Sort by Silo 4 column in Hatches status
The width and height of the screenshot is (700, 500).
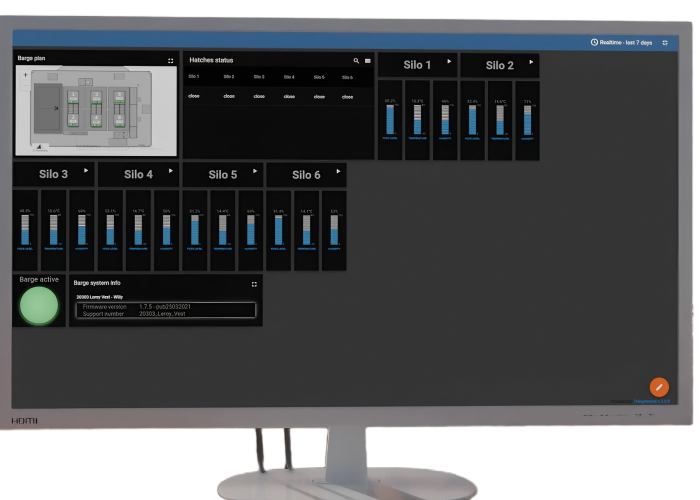[289, 77]
